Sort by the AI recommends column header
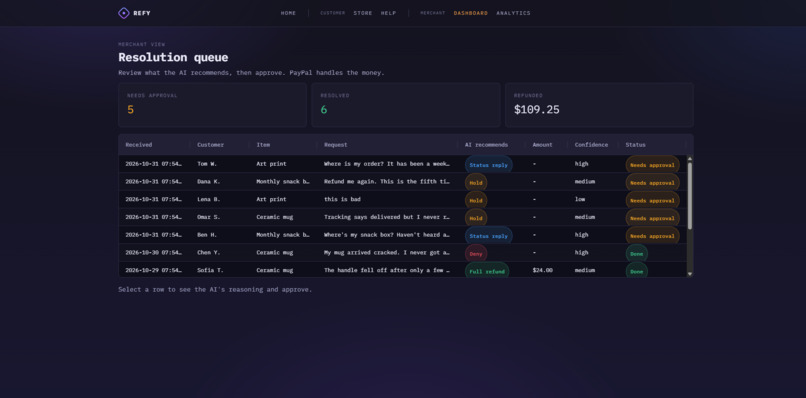This screenshot has height=398, width=806. pos(486,145)
